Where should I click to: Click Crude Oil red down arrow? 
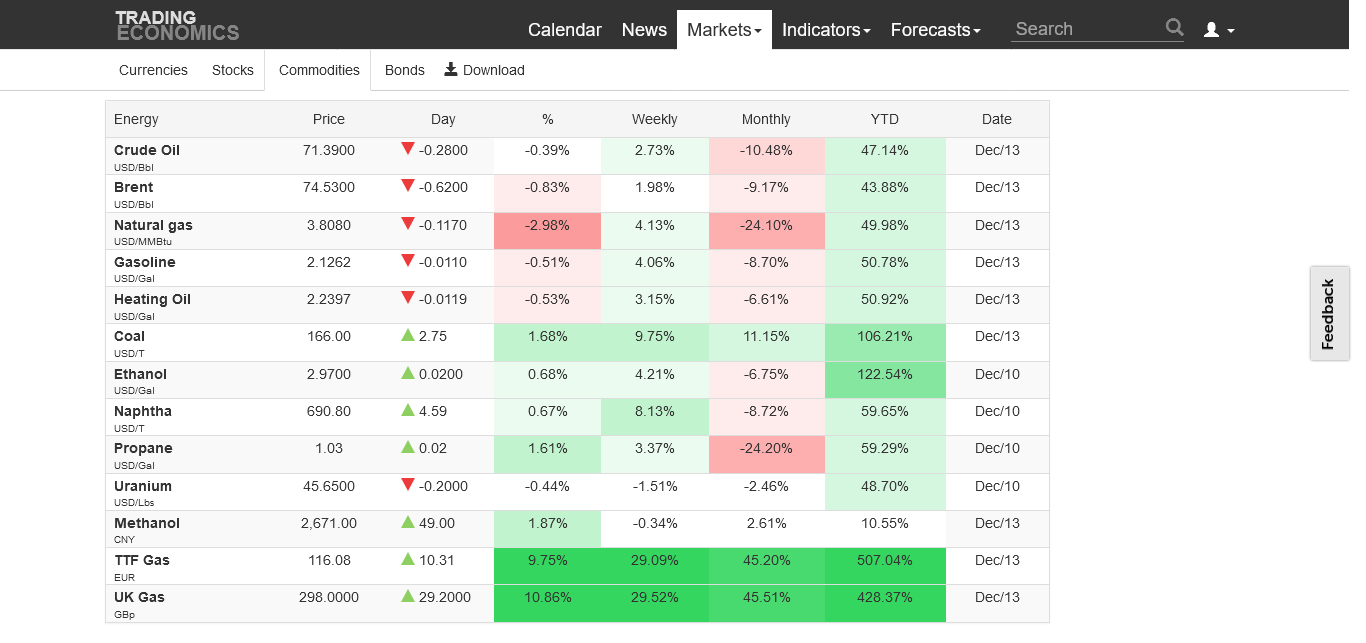click(x=407, y=149)
